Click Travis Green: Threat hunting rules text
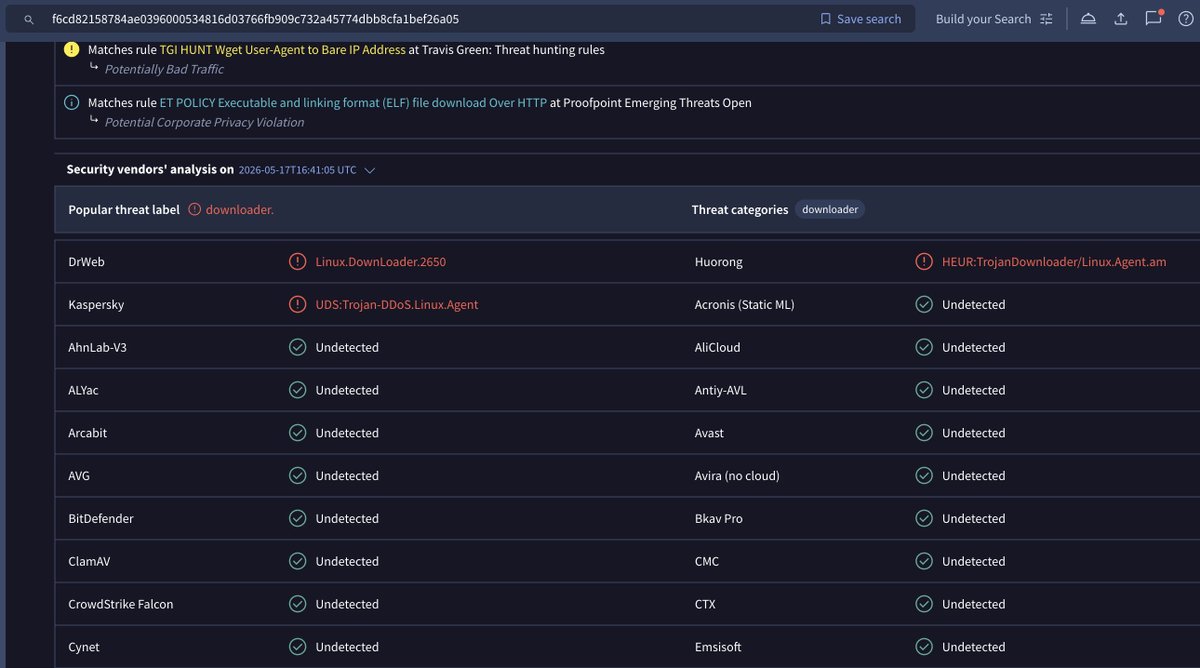The image size is (1200, 668). tap(513, 49)
